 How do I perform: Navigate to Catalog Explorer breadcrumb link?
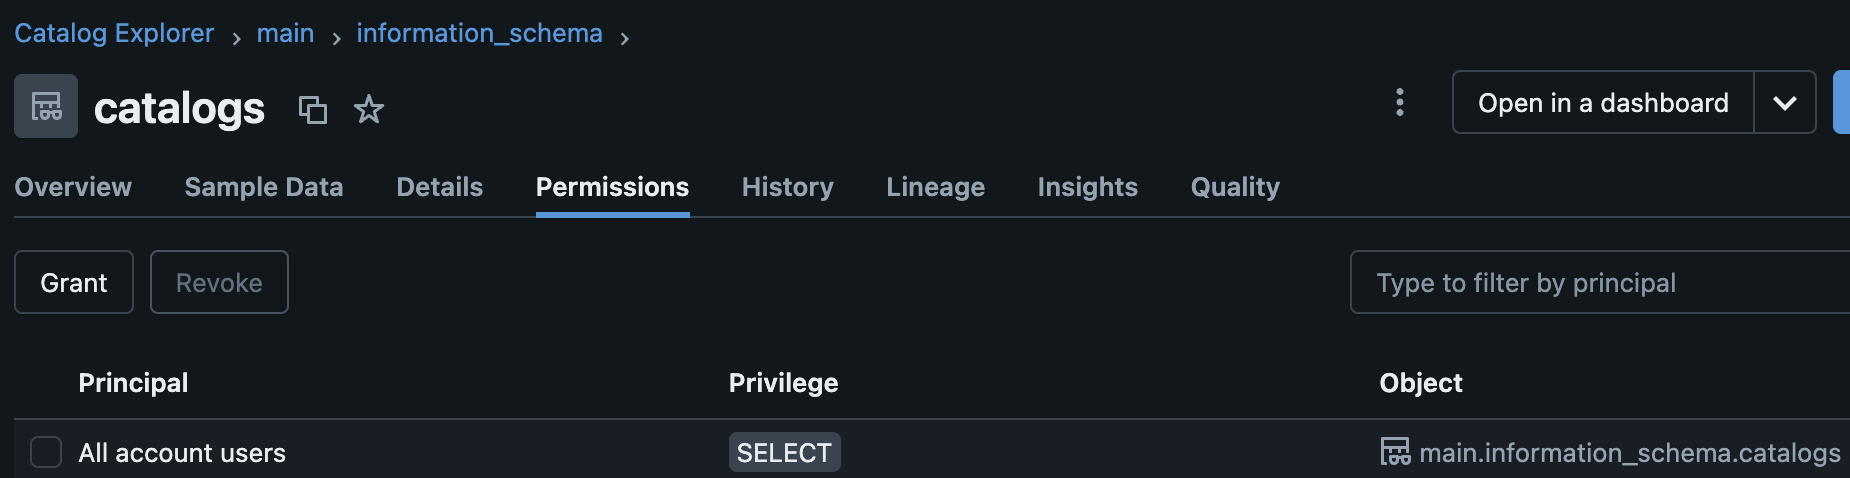114,33
